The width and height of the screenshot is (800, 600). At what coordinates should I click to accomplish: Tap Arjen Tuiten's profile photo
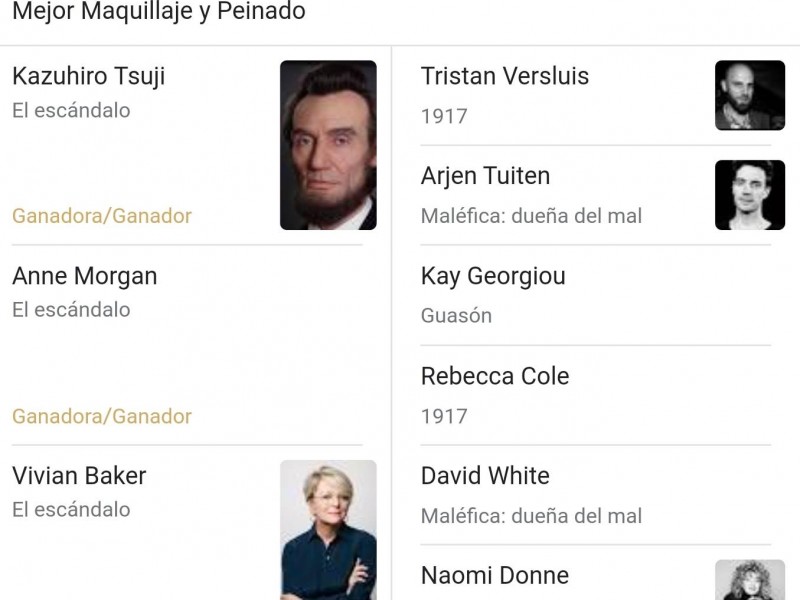[749, 195]
